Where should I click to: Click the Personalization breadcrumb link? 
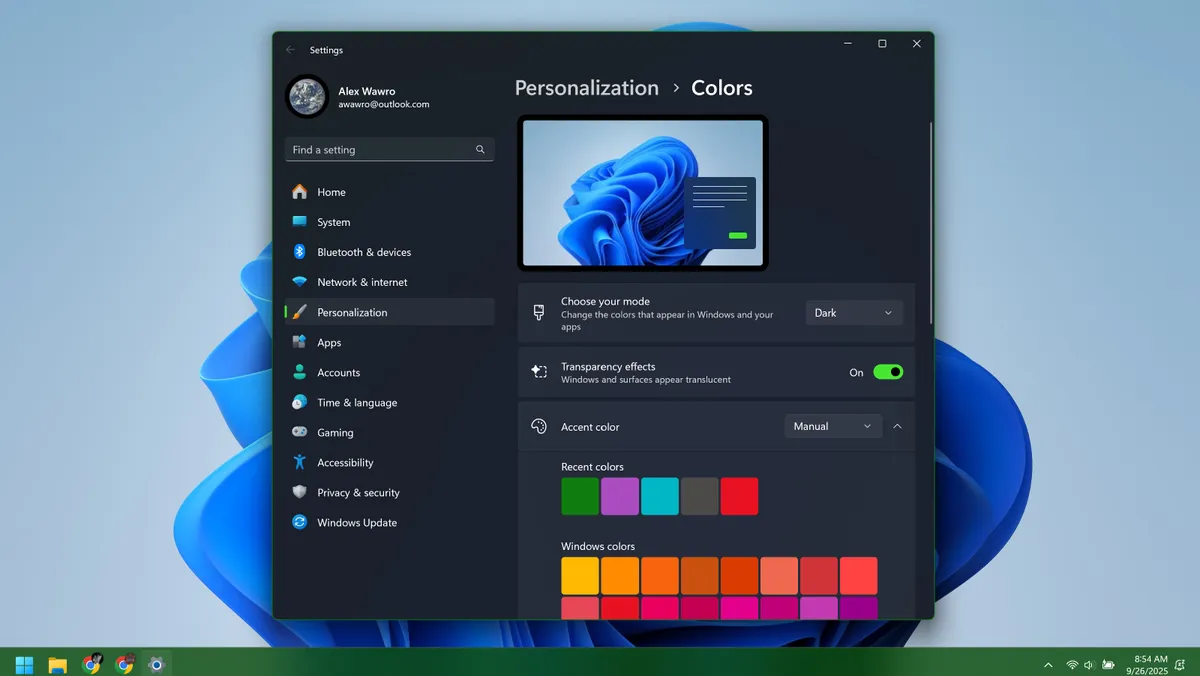point(586,88)
